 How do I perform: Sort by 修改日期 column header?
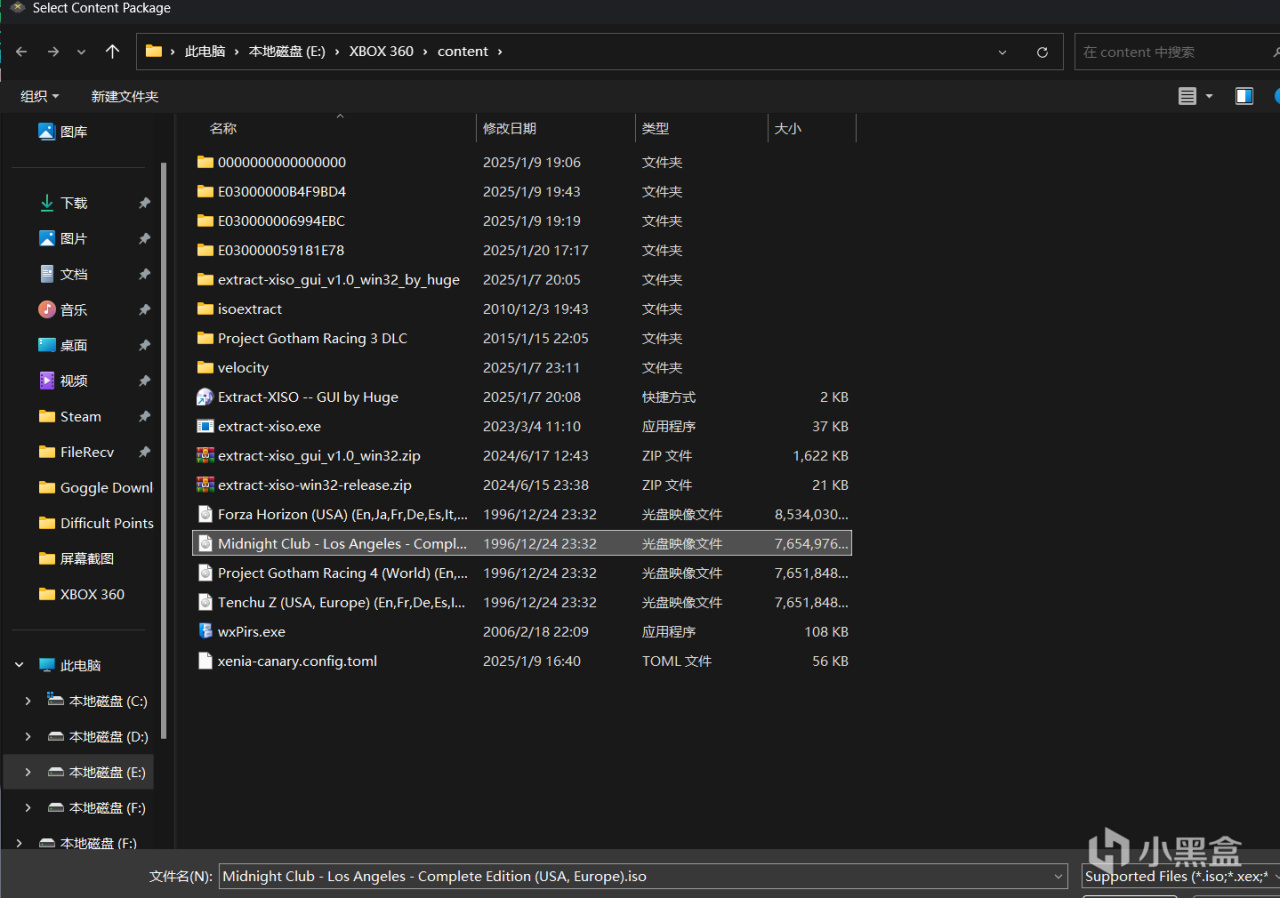click(x=510, y=128)
